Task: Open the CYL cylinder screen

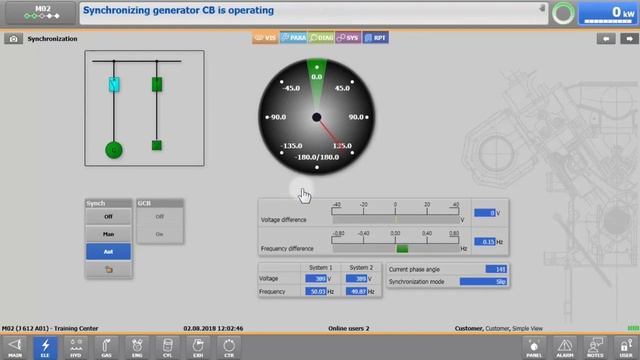Action: tap(167, 348)
